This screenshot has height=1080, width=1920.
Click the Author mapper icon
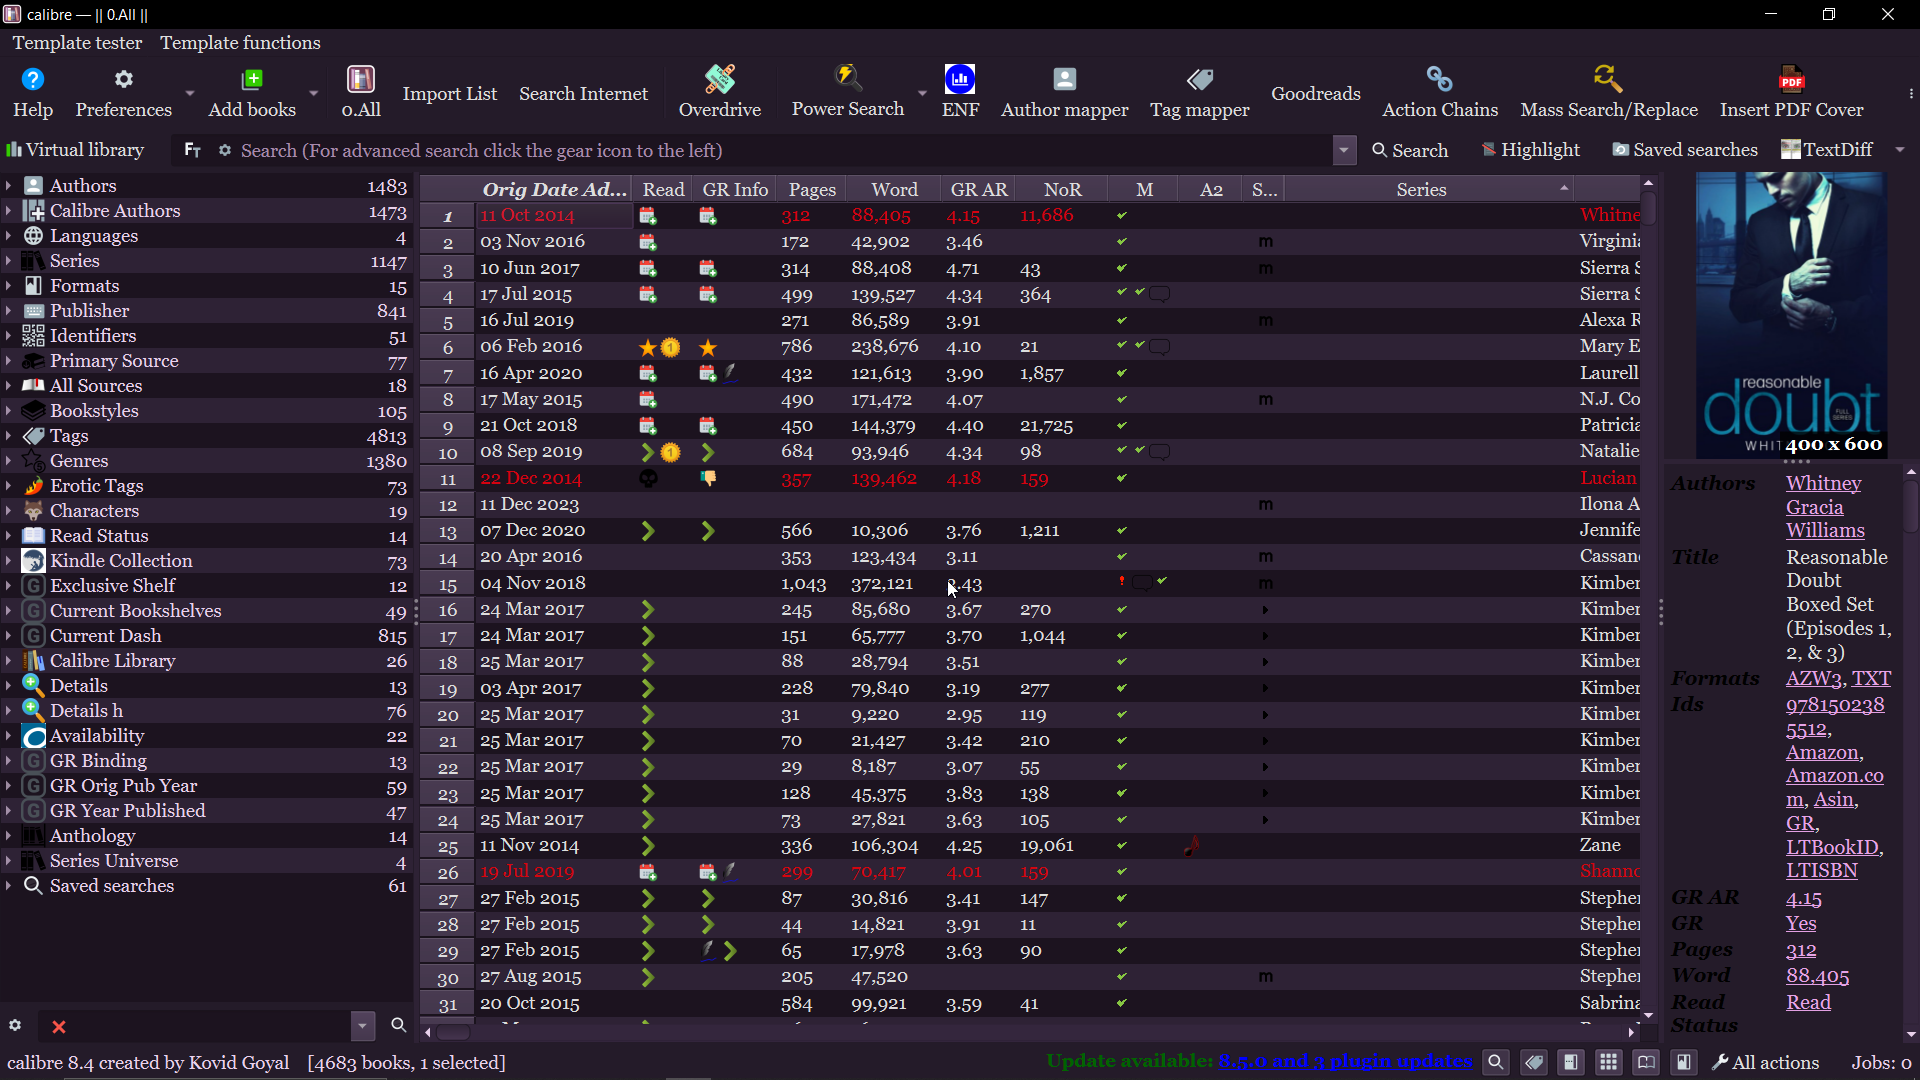tap(1064, 91)
